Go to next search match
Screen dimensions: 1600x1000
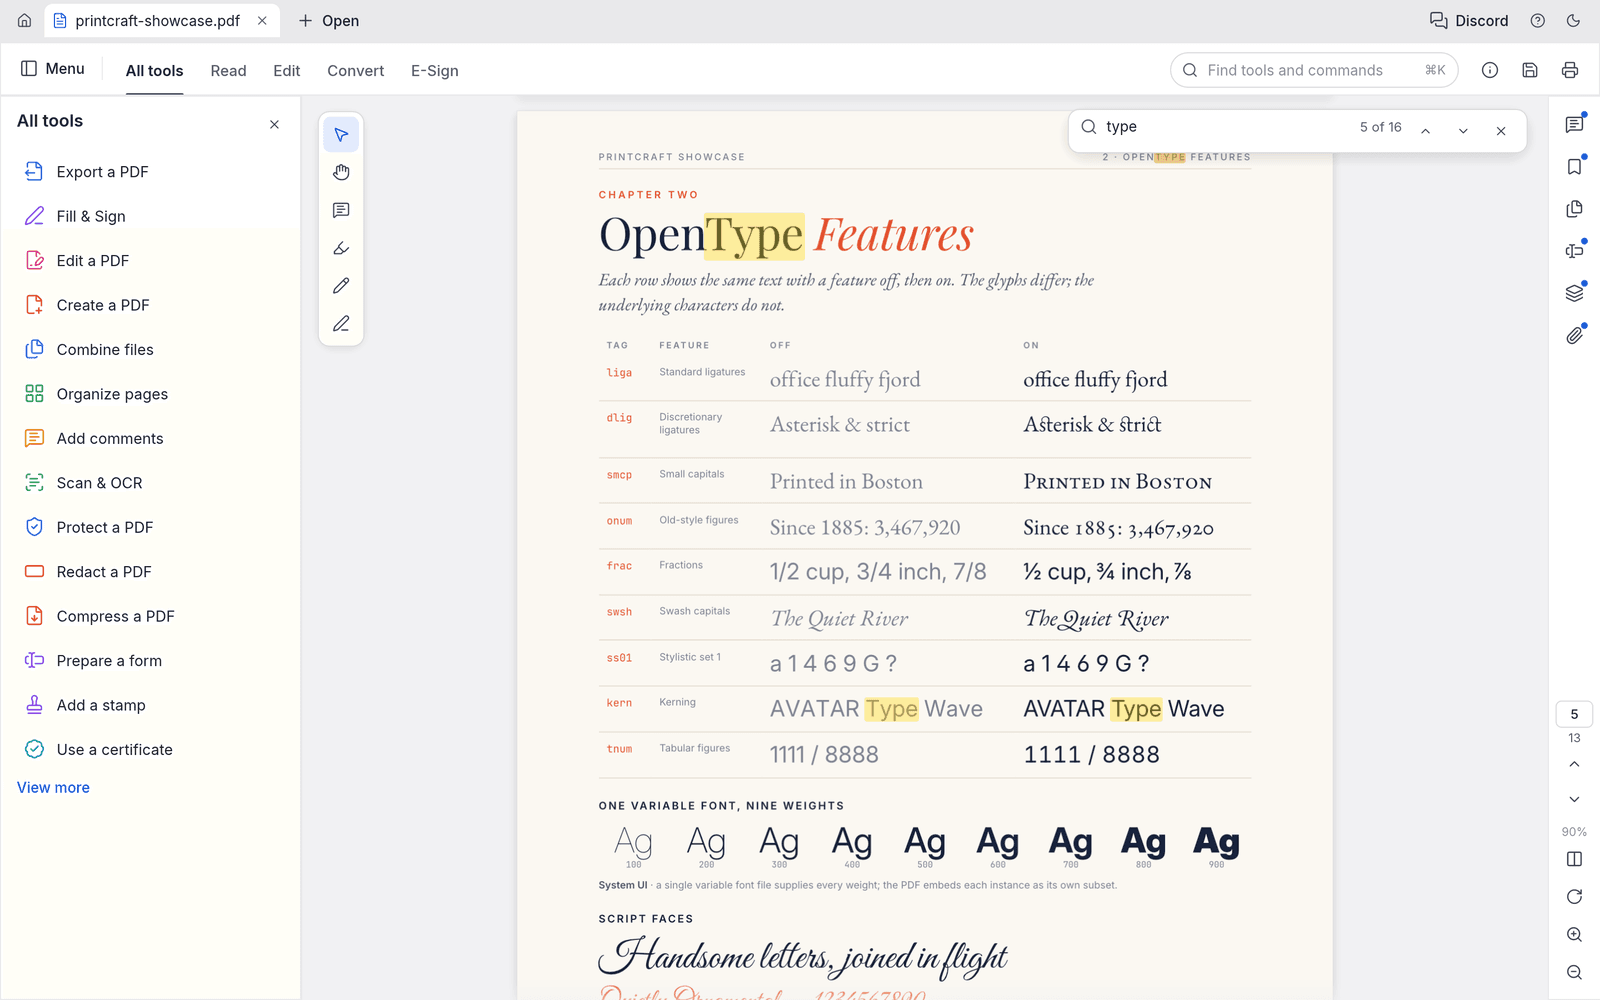(1463, 131)
